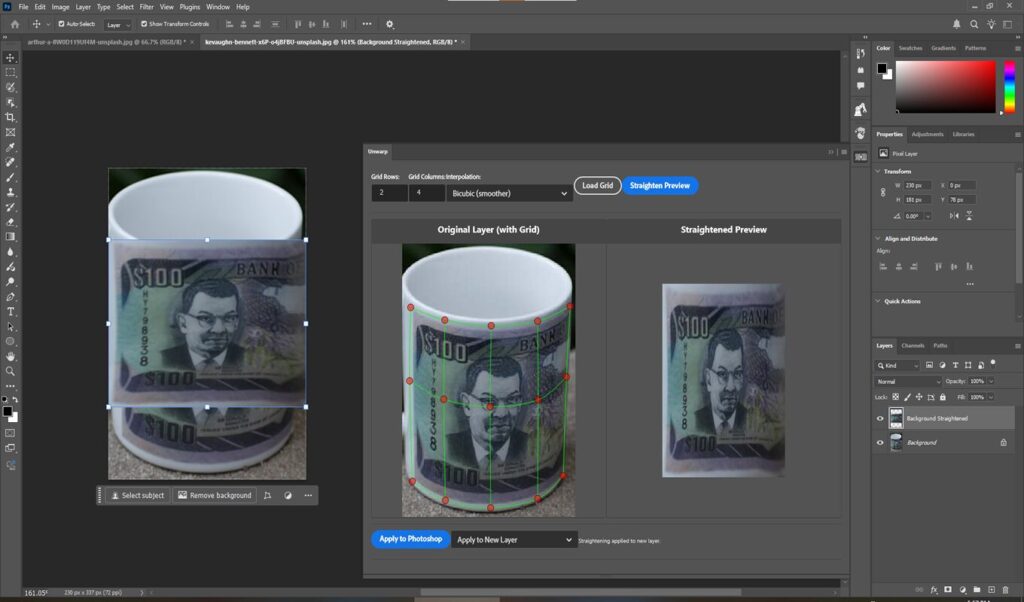
Task: Select the Zoom tool
Action: 10,371
